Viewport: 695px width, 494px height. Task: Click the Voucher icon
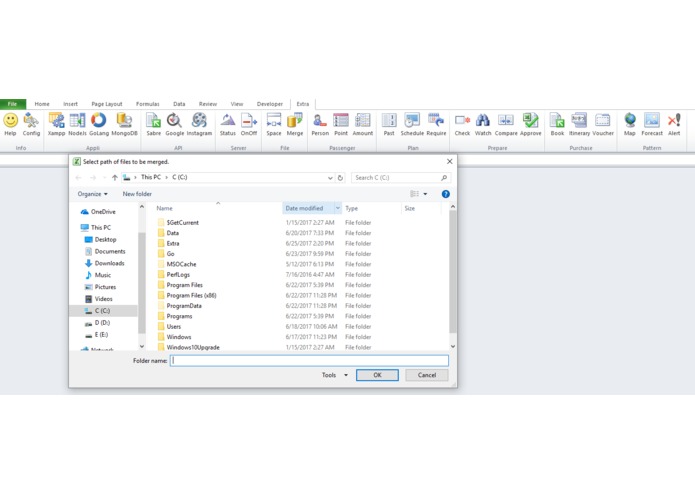click(x=603, y=120)
